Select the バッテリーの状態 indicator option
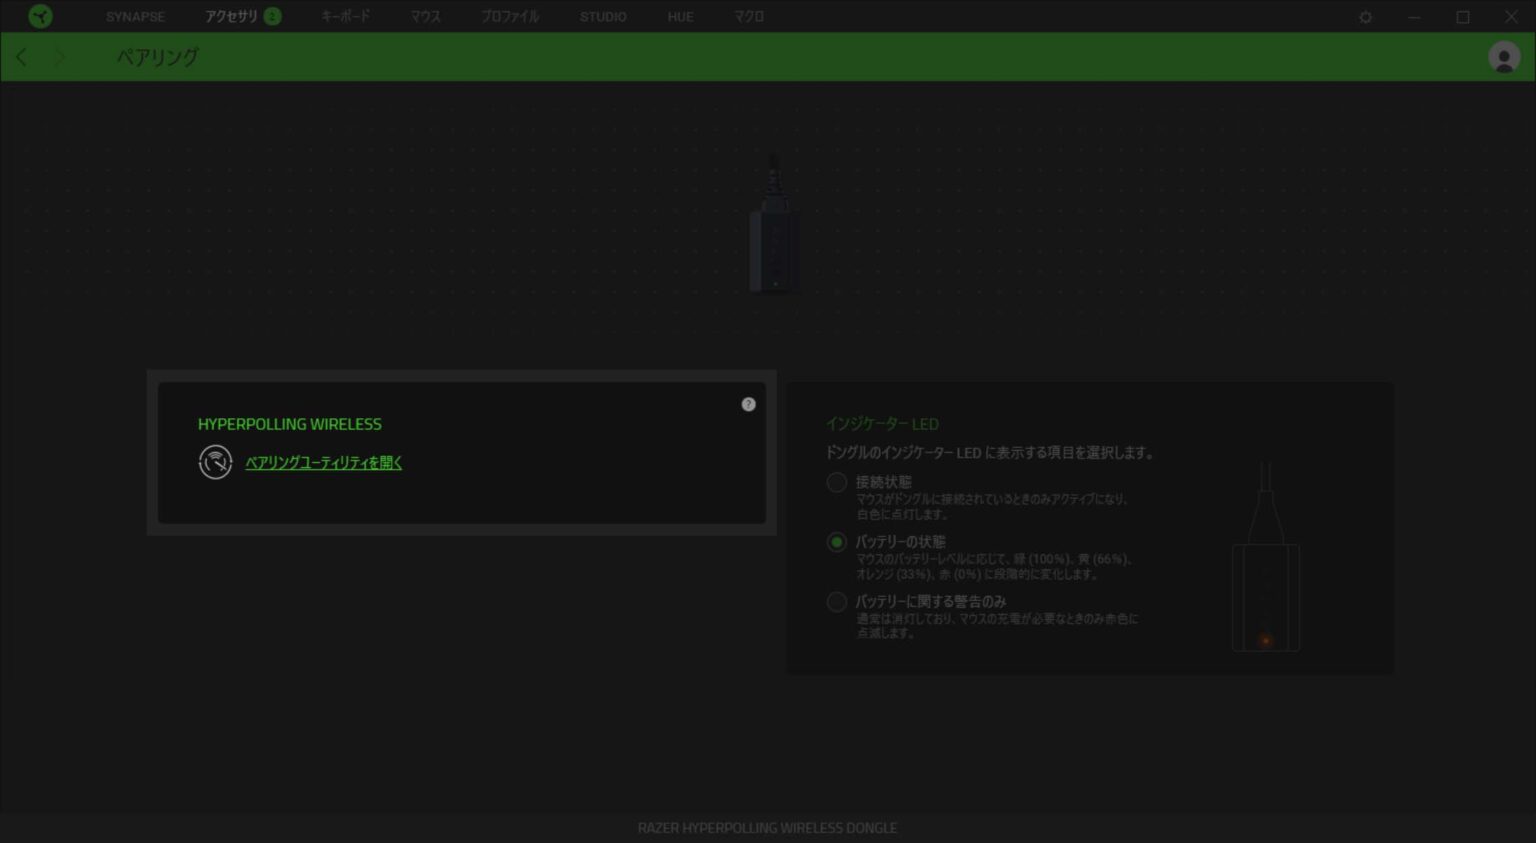 pyautogui.click(x=837, y=542)
